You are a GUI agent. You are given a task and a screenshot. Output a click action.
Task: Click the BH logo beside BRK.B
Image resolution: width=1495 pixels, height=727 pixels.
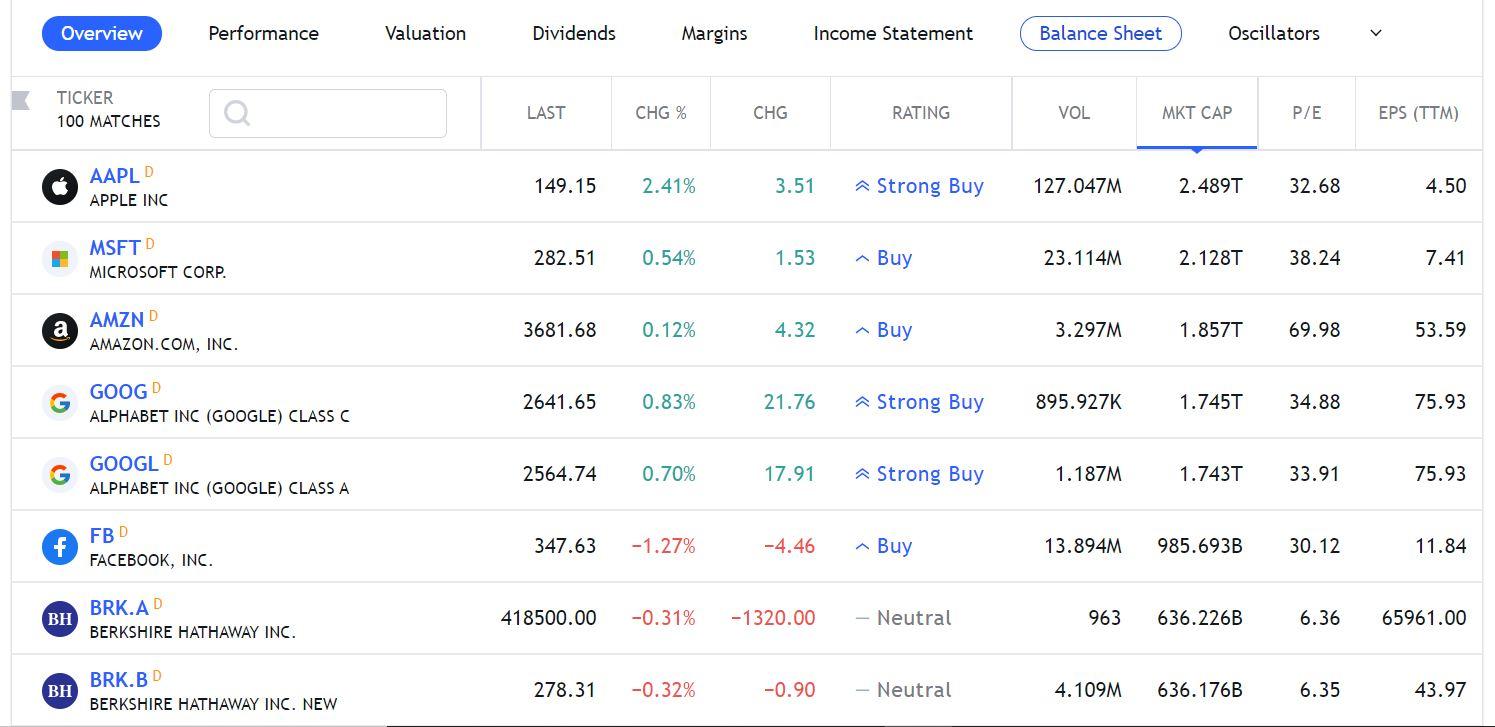(60, 691)
